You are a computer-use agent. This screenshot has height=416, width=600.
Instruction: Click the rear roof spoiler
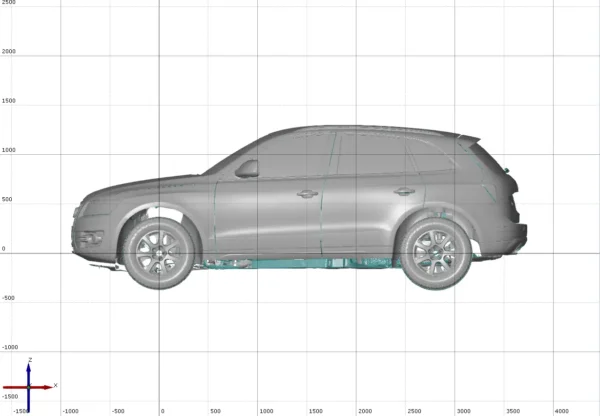tap(468, 140)
